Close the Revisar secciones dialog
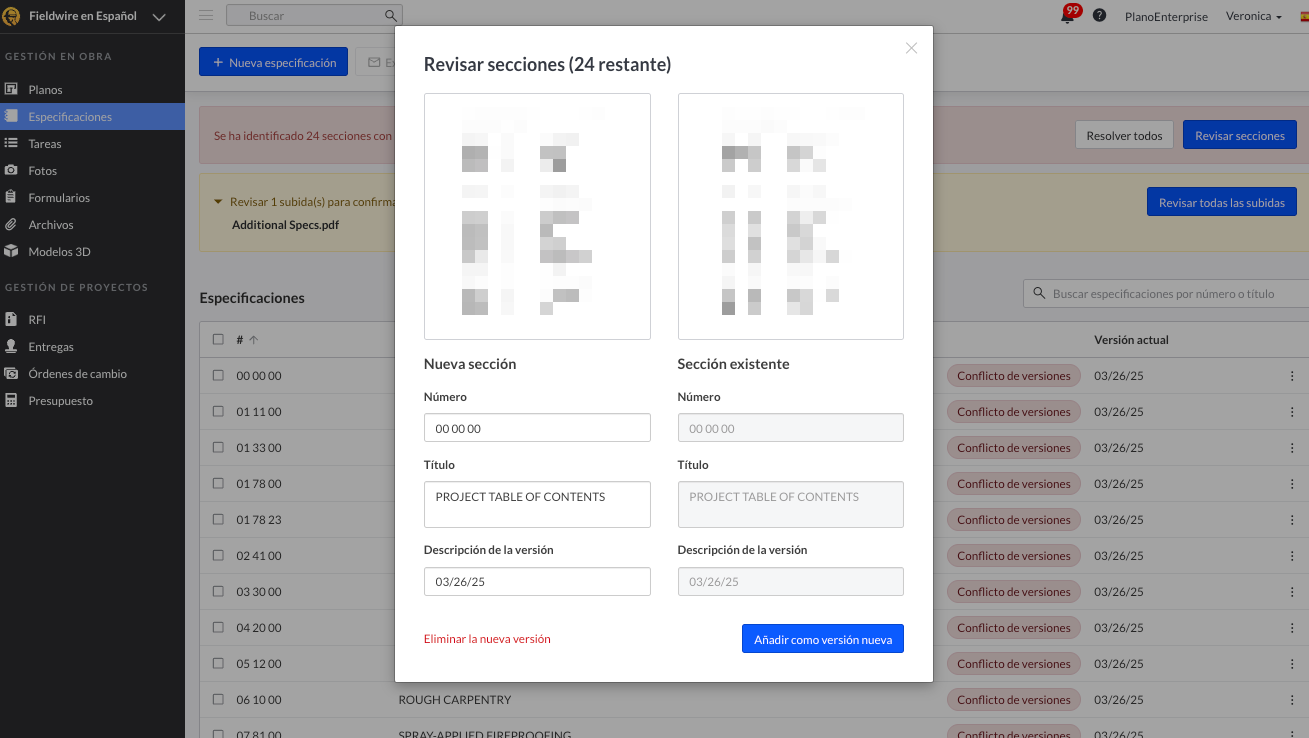 (911, 48)
